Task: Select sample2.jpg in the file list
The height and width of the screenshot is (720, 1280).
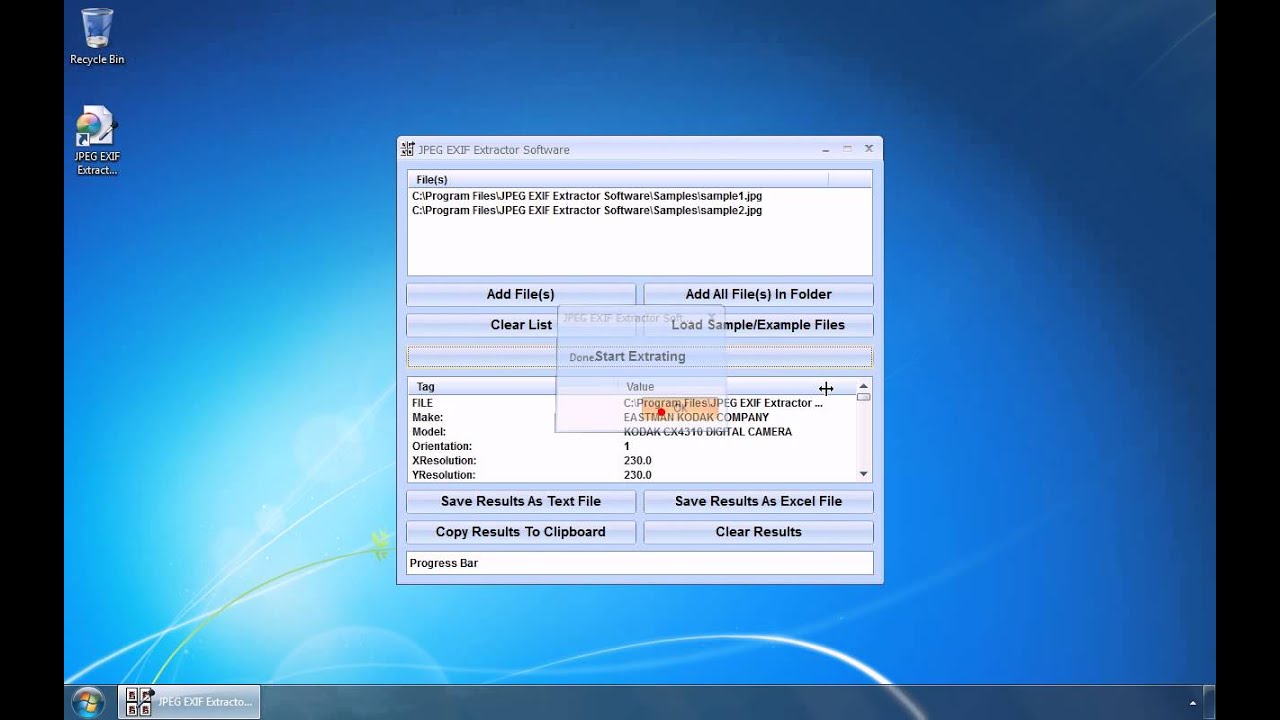Action: pyautogui.click(x=586, y=211)
